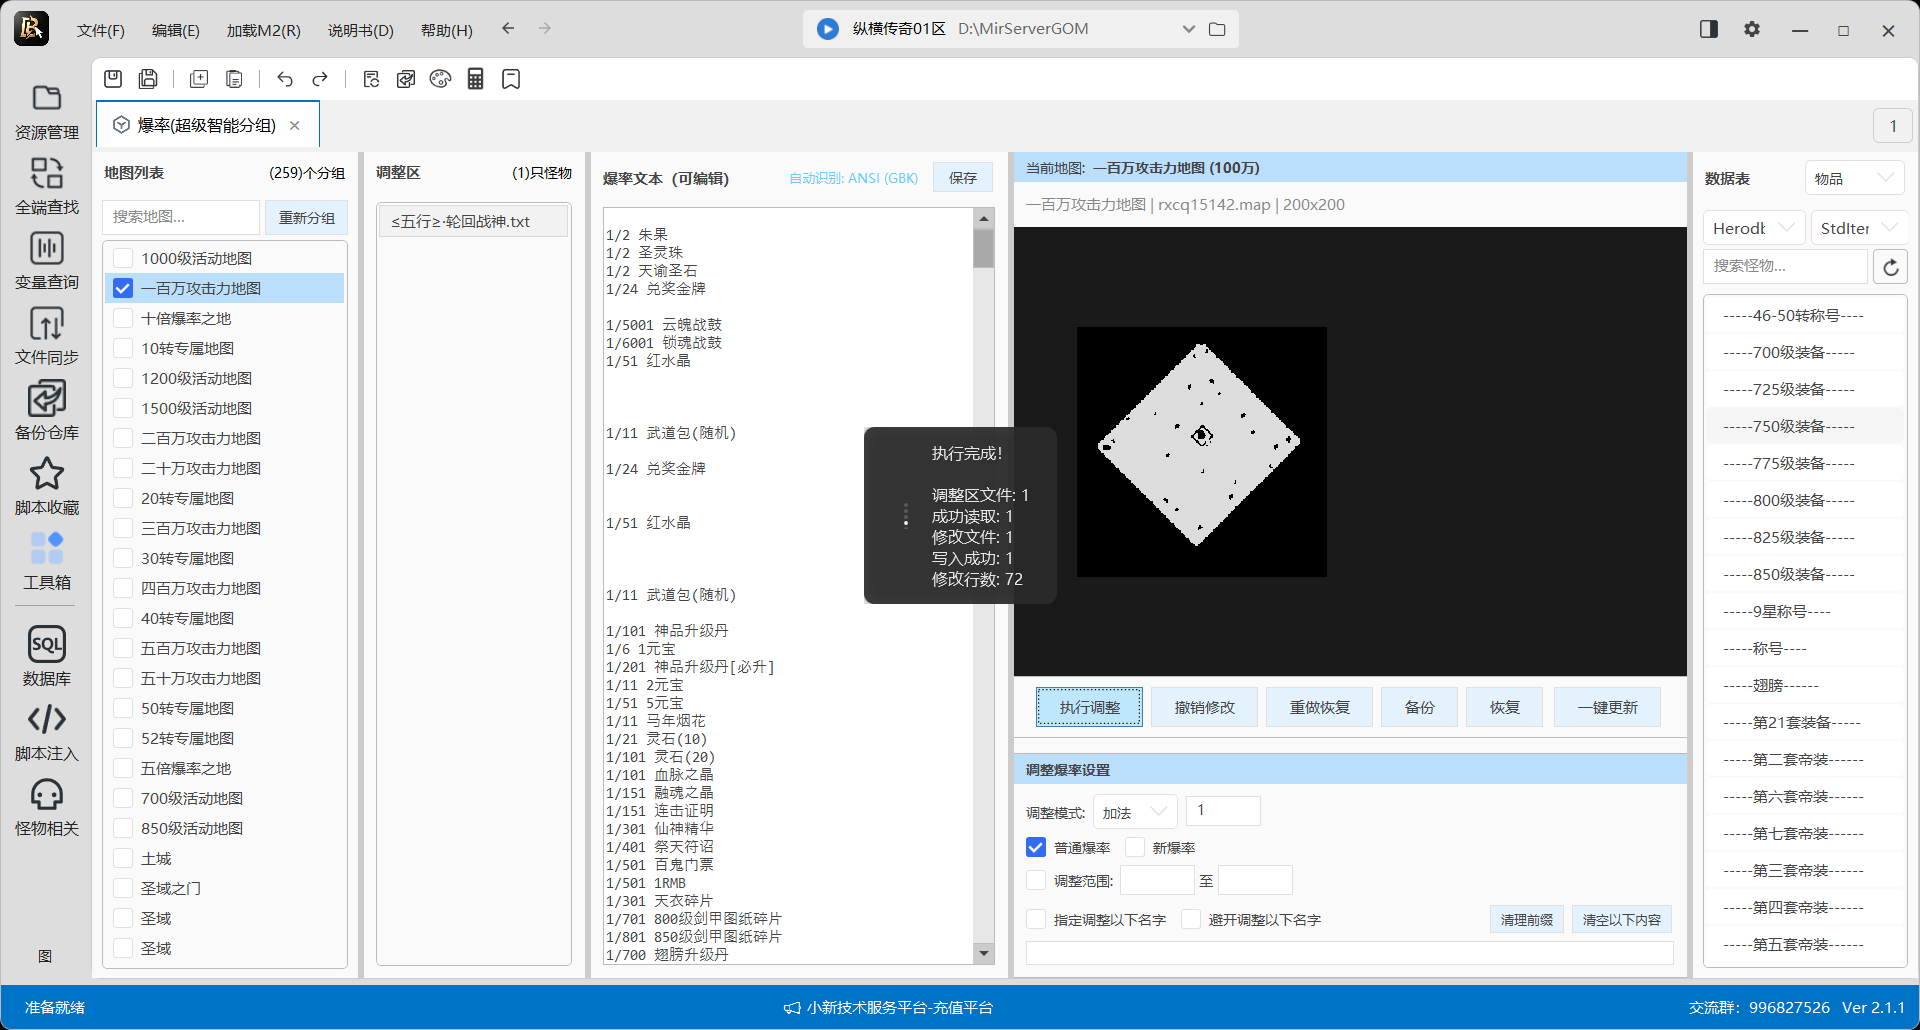The height and width of the screenshot is (1030, 1920).
Task: Open 脚本收藏 favorites
Action: tap(46, 487)
